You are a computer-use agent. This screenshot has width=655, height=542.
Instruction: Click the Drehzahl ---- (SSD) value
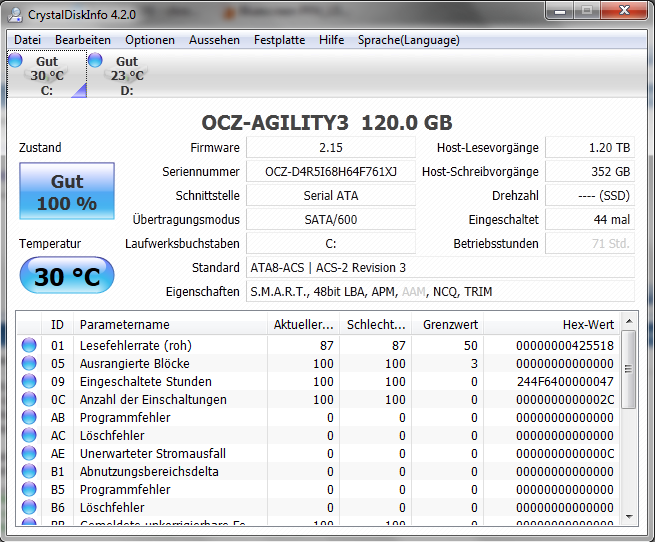pos(590,196)
